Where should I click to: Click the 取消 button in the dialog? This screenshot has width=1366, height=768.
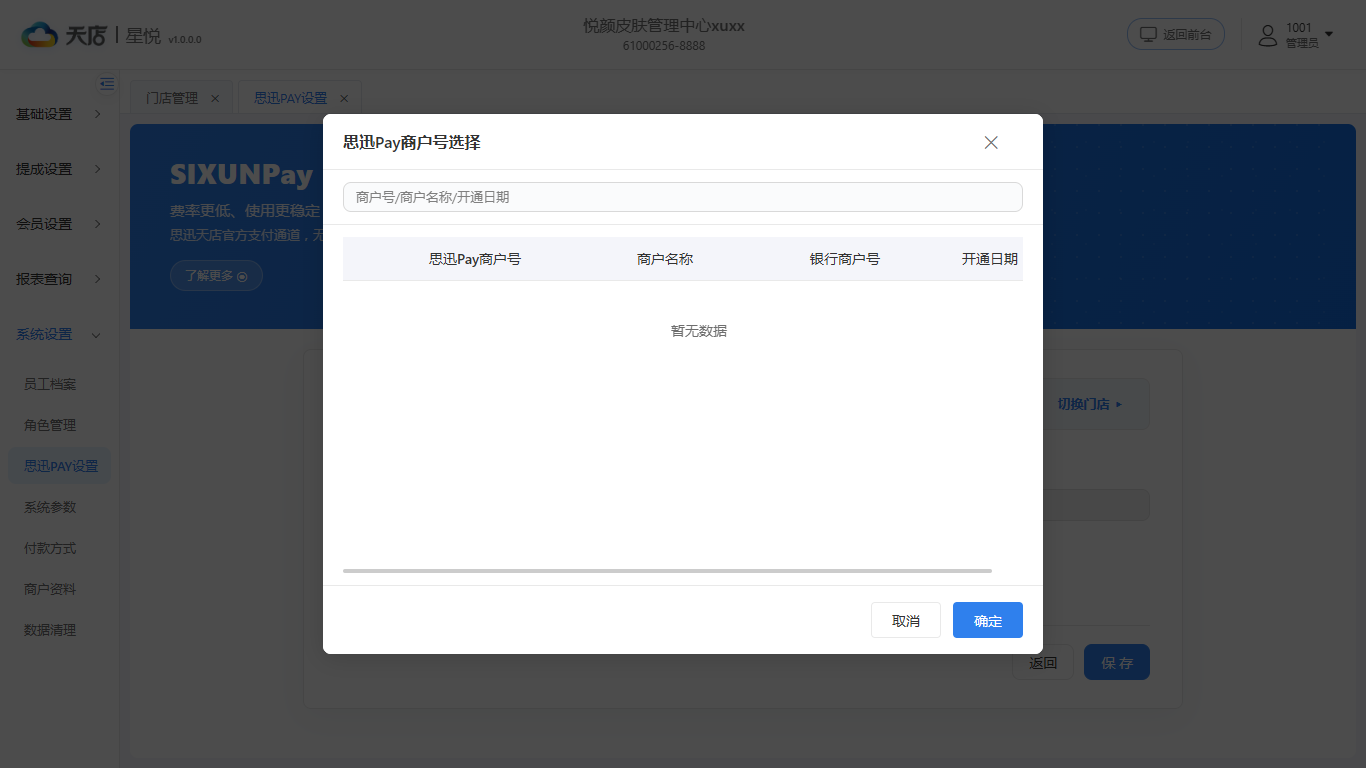[906, 620]
